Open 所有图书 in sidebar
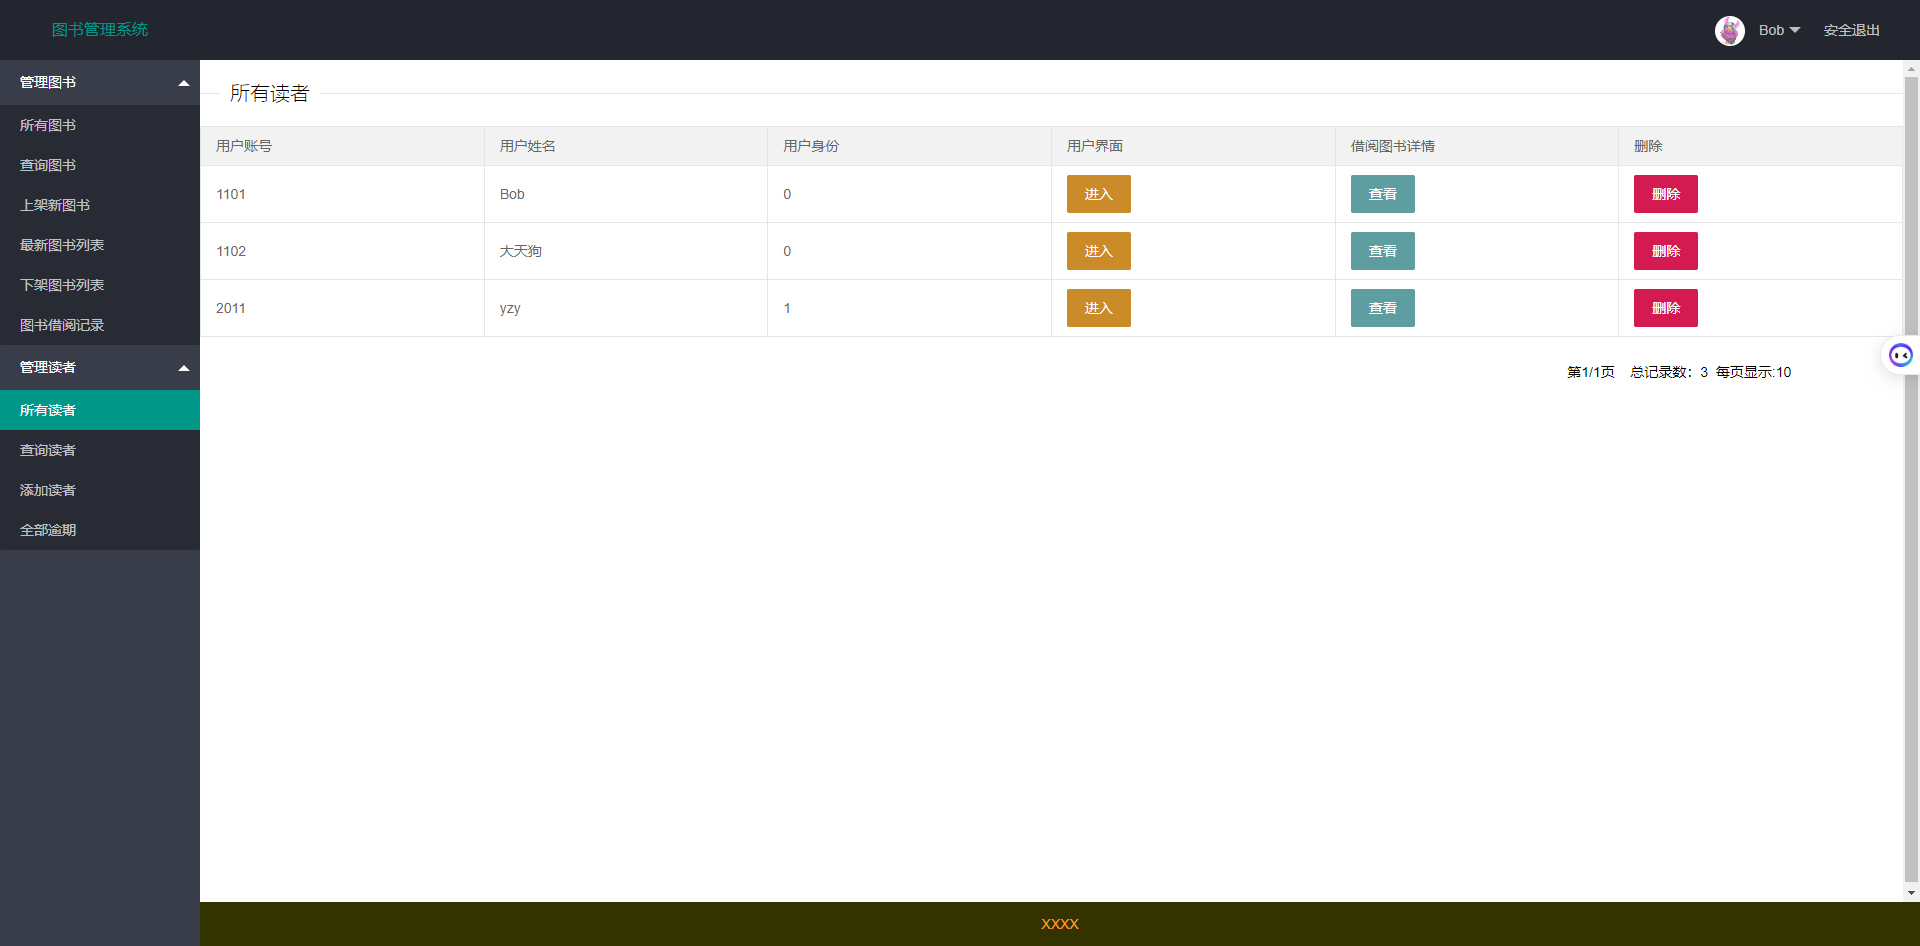 coord(100,125)
